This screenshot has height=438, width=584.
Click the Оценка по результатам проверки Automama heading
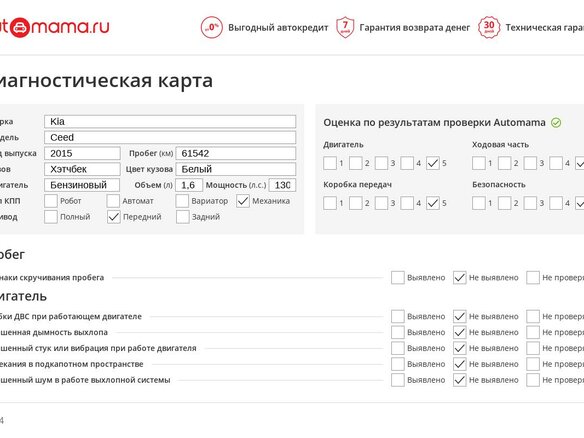pos(434,123)
